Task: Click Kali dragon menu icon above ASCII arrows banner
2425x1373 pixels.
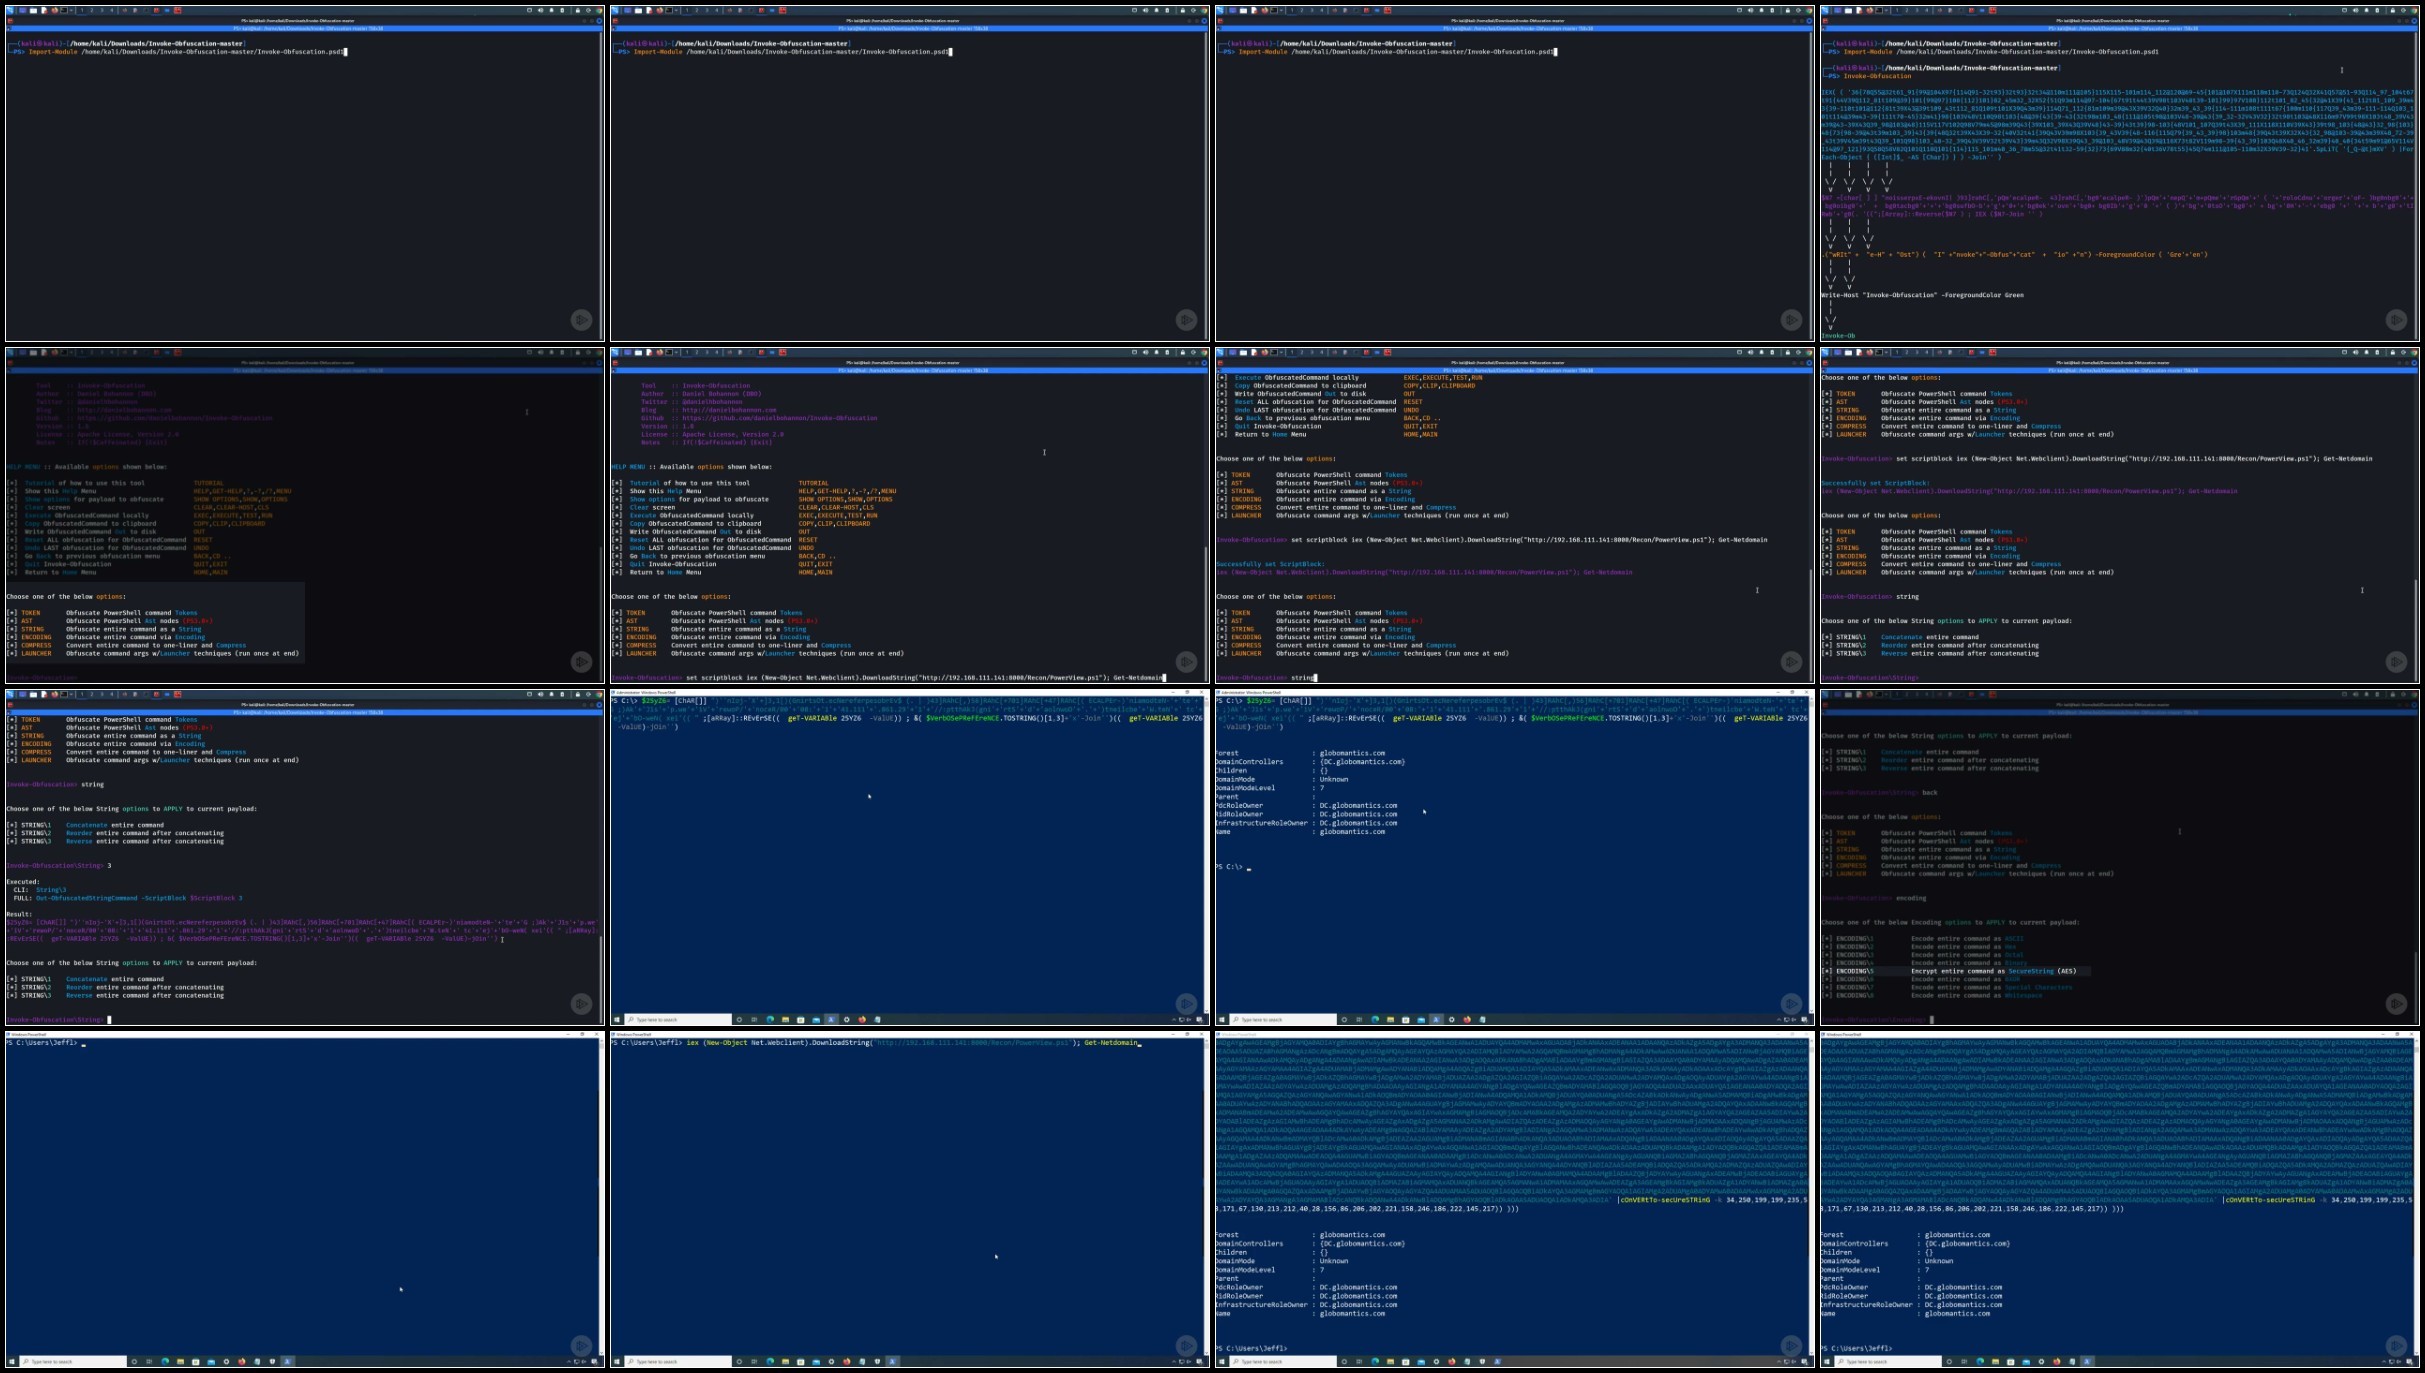Action: [x=1826, y=10]
